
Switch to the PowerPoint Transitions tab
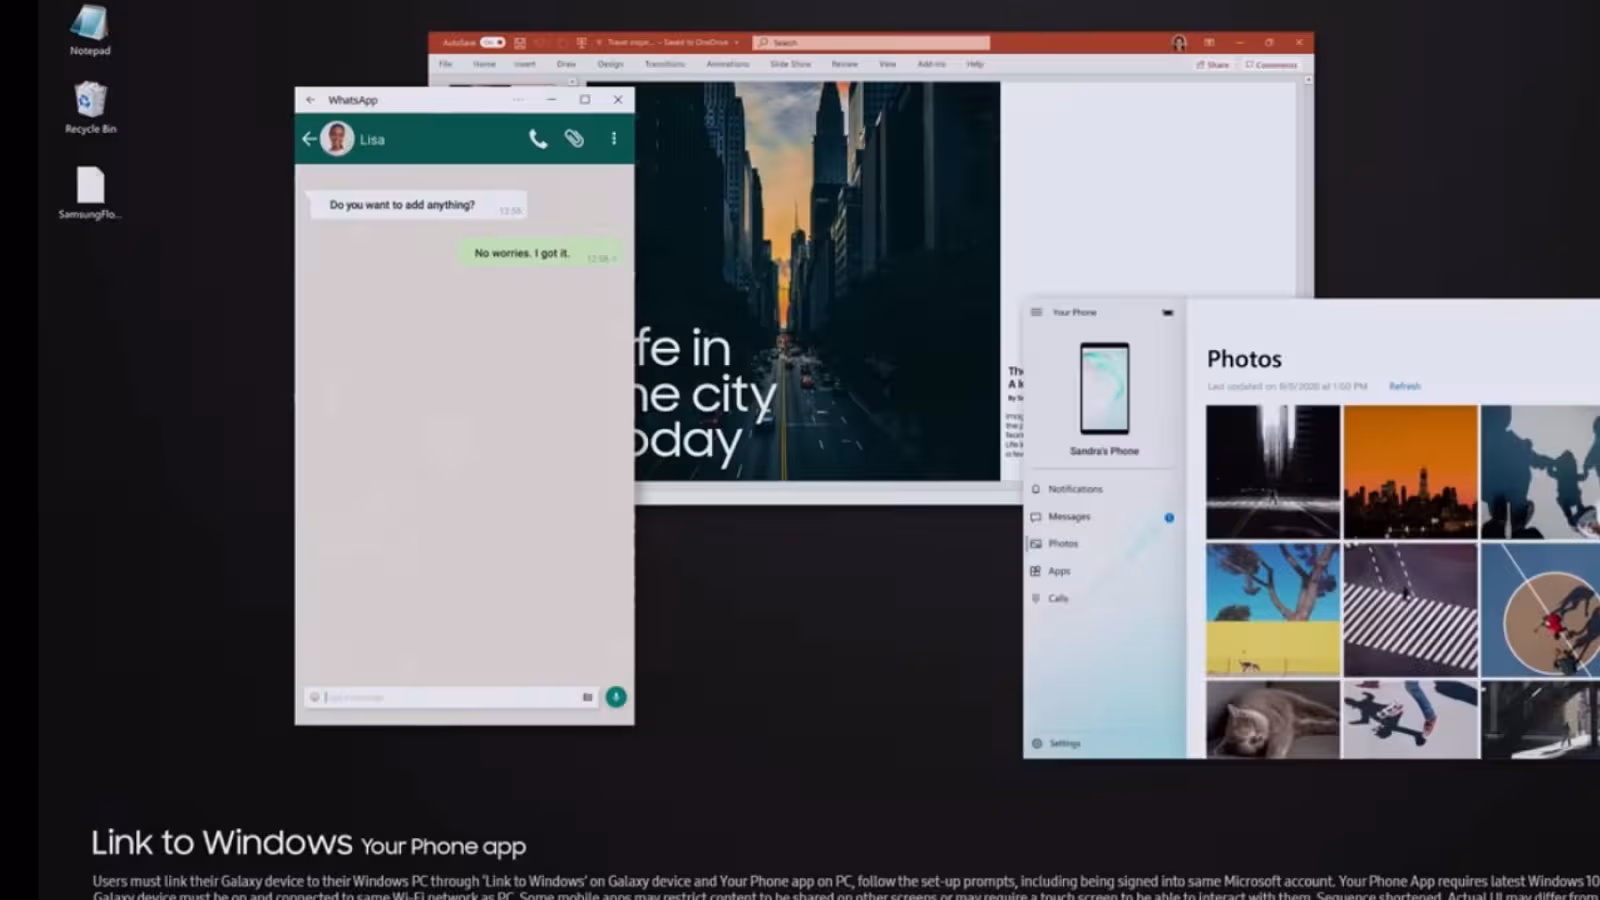[x=665, y=64]
